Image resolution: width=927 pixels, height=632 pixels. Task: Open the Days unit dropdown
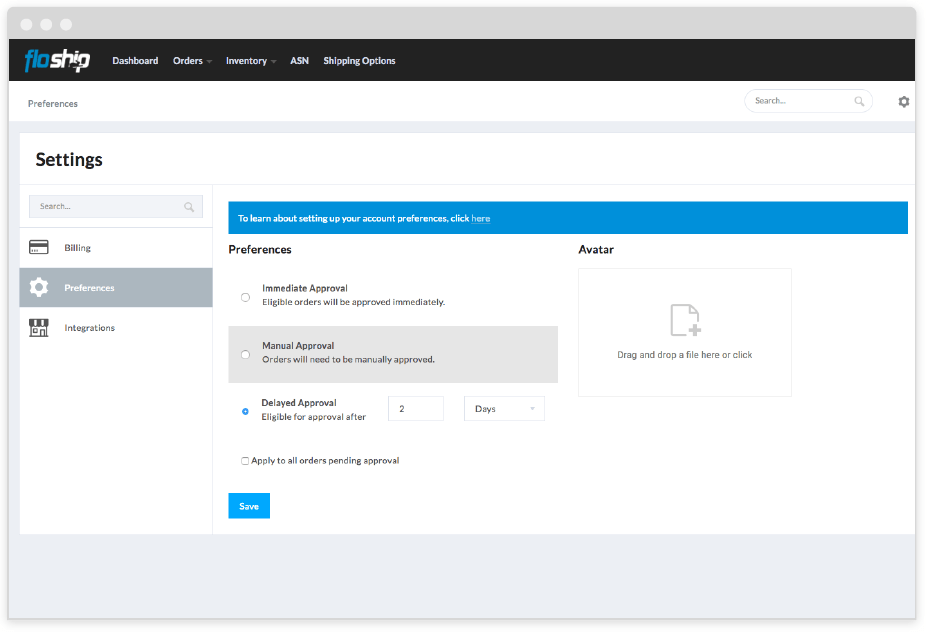pyautogui.click(x=504, y=409)
